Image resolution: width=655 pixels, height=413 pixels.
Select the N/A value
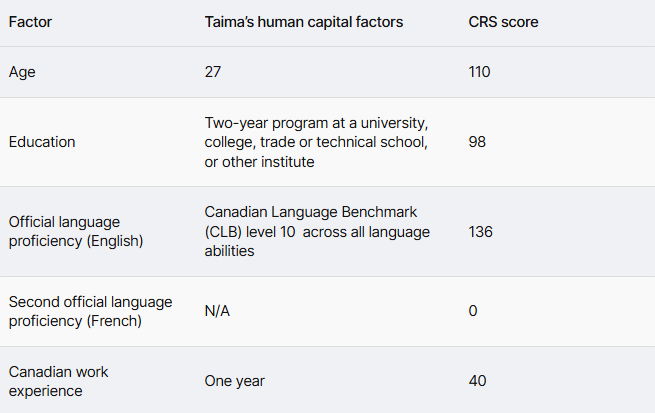217,311
